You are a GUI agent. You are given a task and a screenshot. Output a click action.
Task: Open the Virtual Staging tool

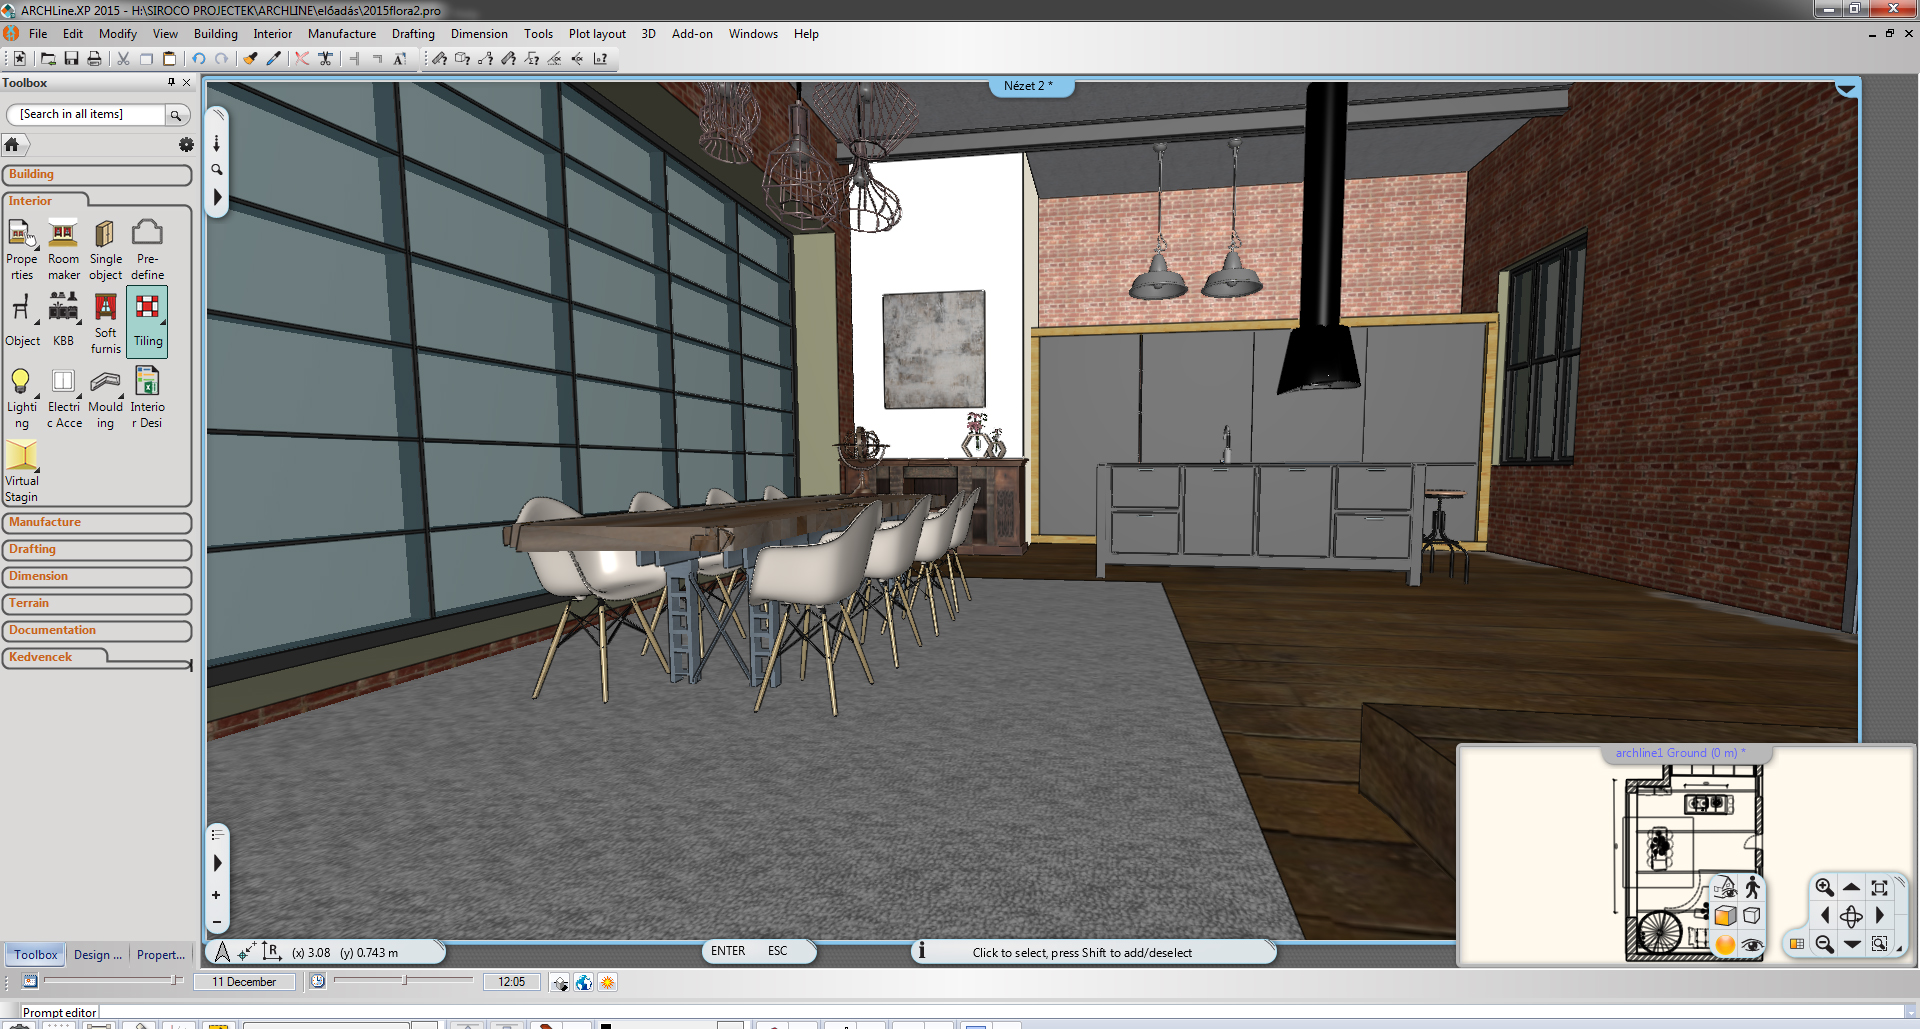pos(21,471)
